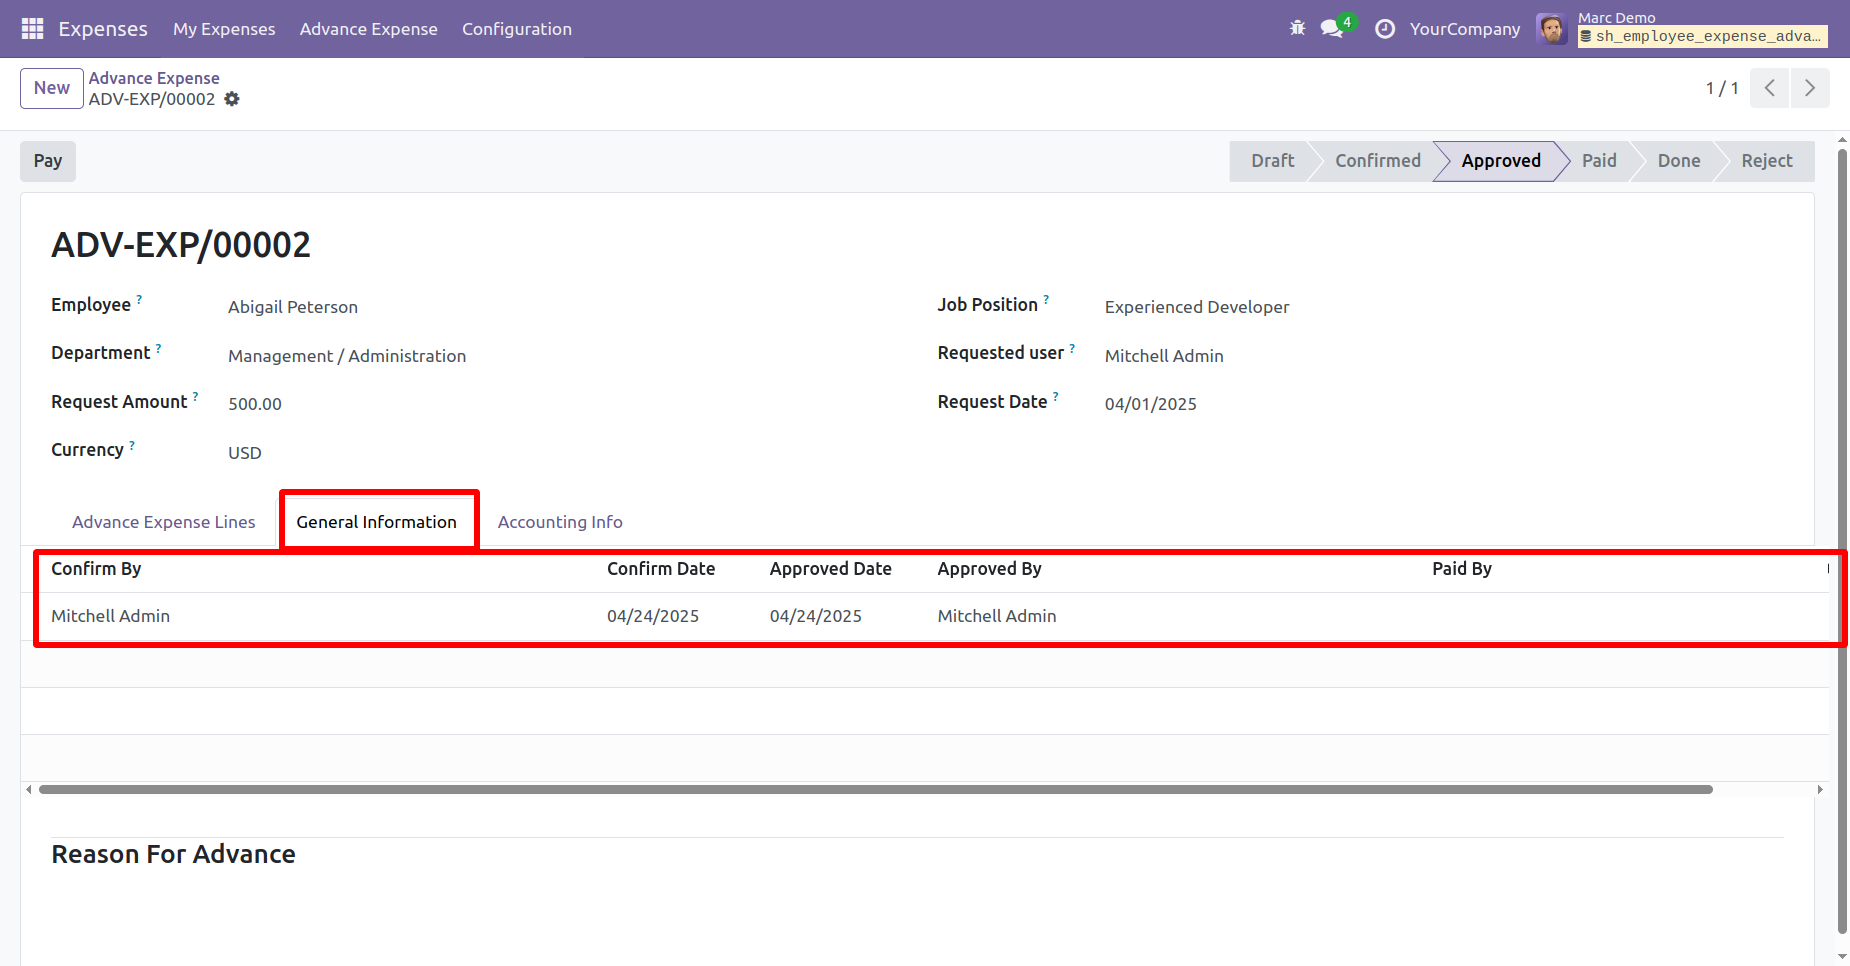Click Job Position value Experienced Developer

(1197, 307)
